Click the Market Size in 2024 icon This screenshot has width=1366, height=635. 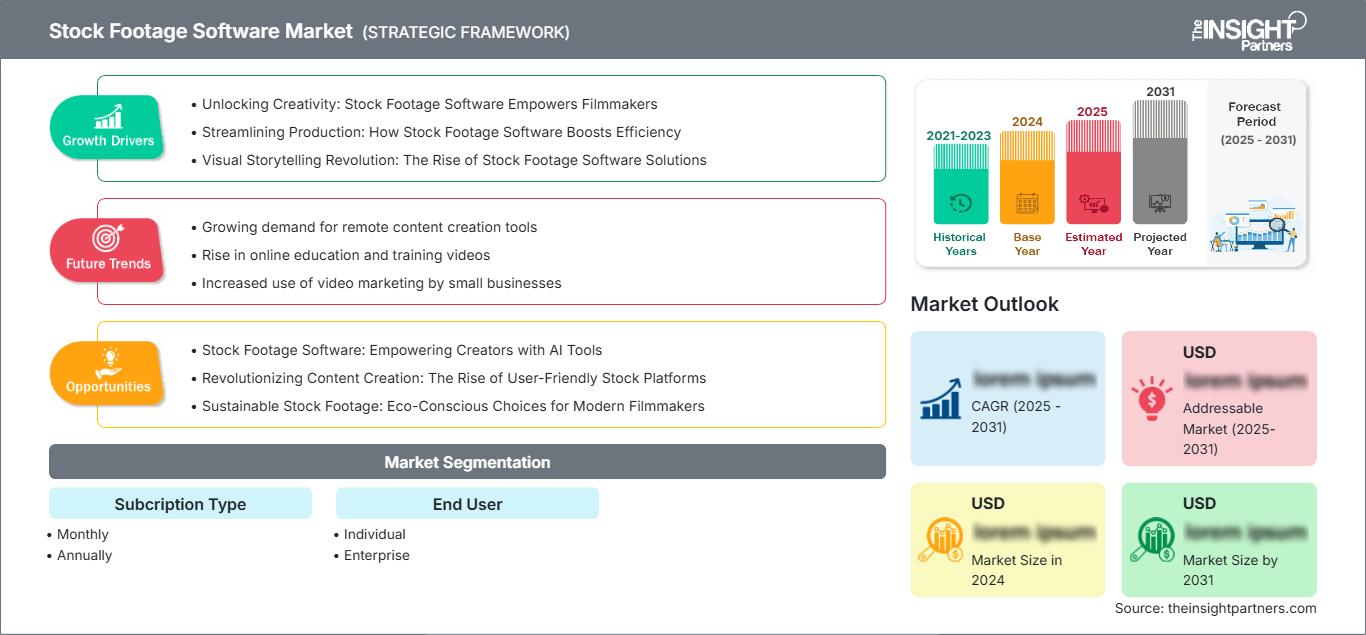(941, 540)
